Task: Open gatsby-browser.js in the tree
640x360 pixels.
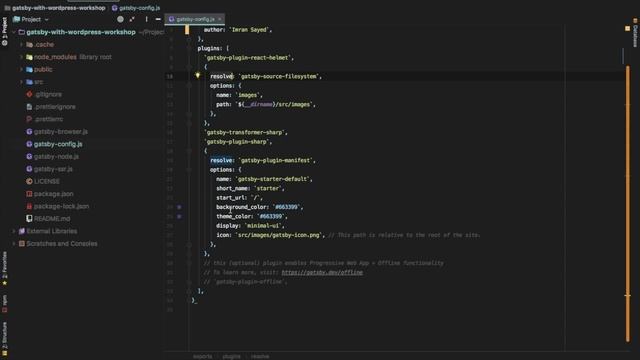Action: pos(60,131)
